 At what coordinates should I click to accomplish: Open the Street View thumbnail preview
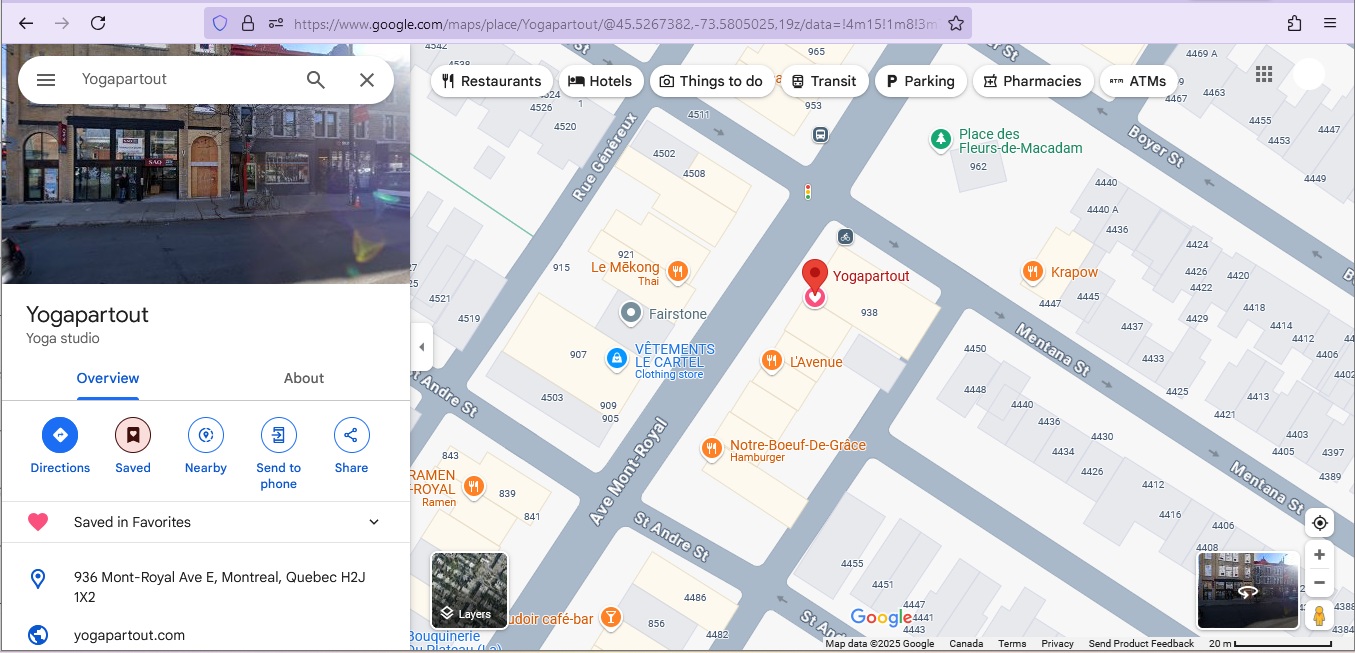pos(1248,590)
